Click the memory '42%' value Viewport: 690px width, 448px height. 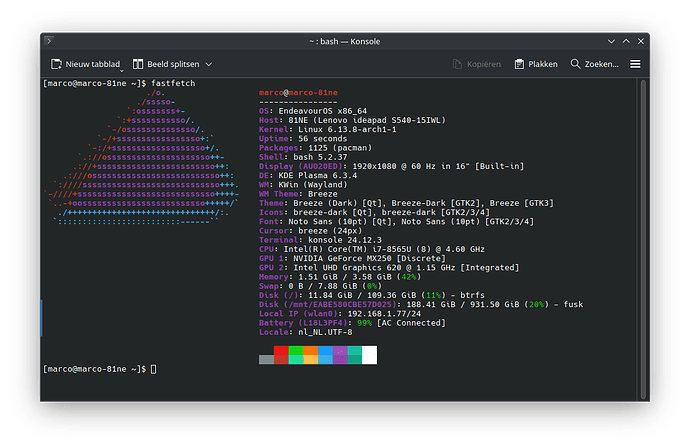click(409, 277)
